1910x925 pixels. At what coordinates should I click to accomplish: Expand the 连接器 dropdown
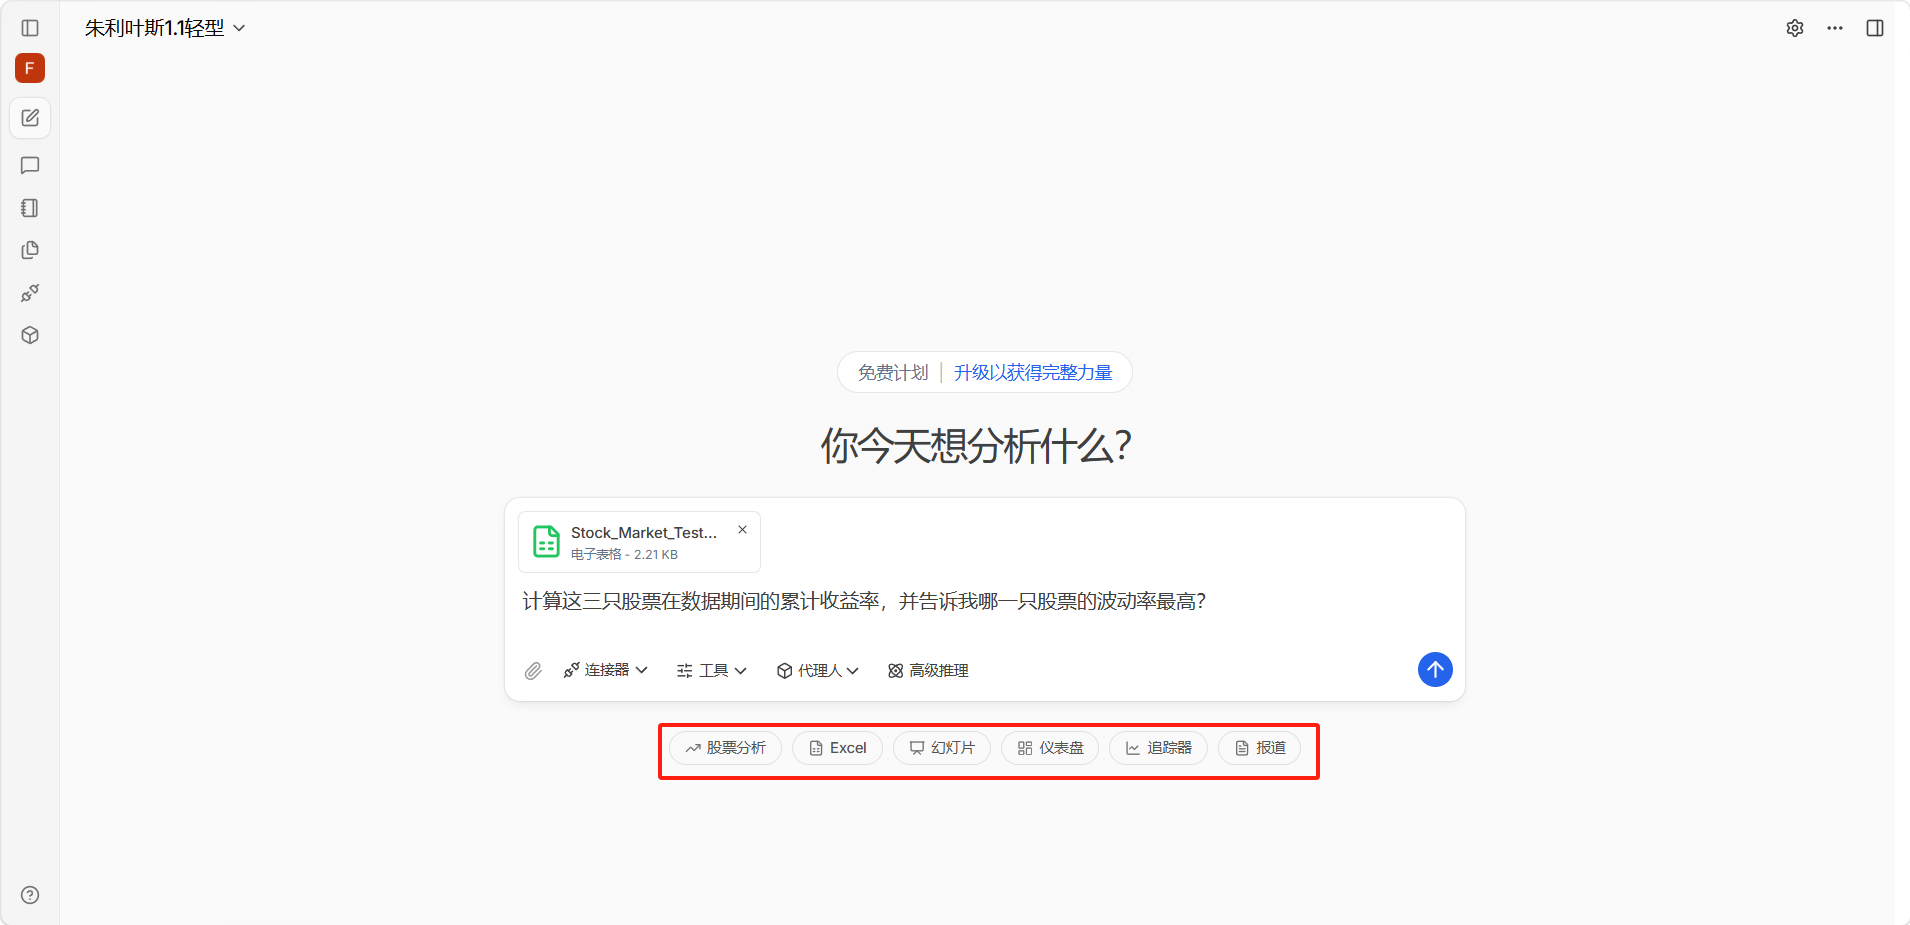pos(605,670)
